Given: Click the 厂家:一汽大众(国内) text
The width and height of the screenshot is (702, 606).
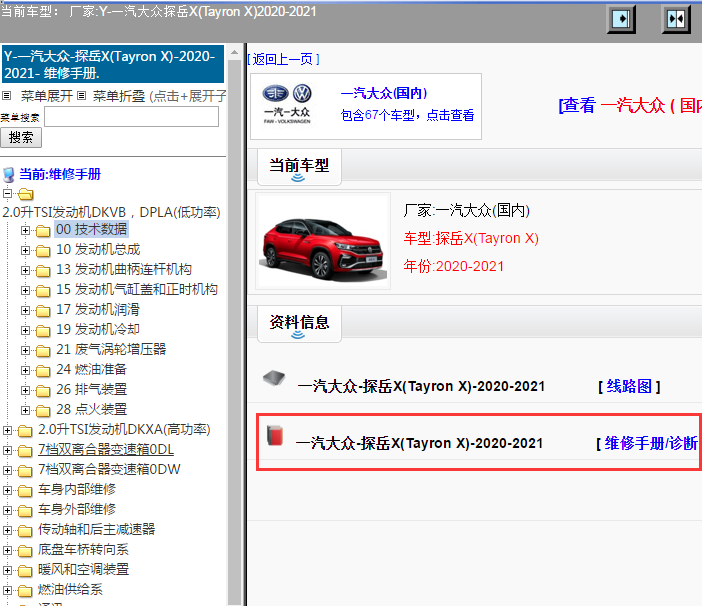Looking at the screenshot, I should [467, 210].
